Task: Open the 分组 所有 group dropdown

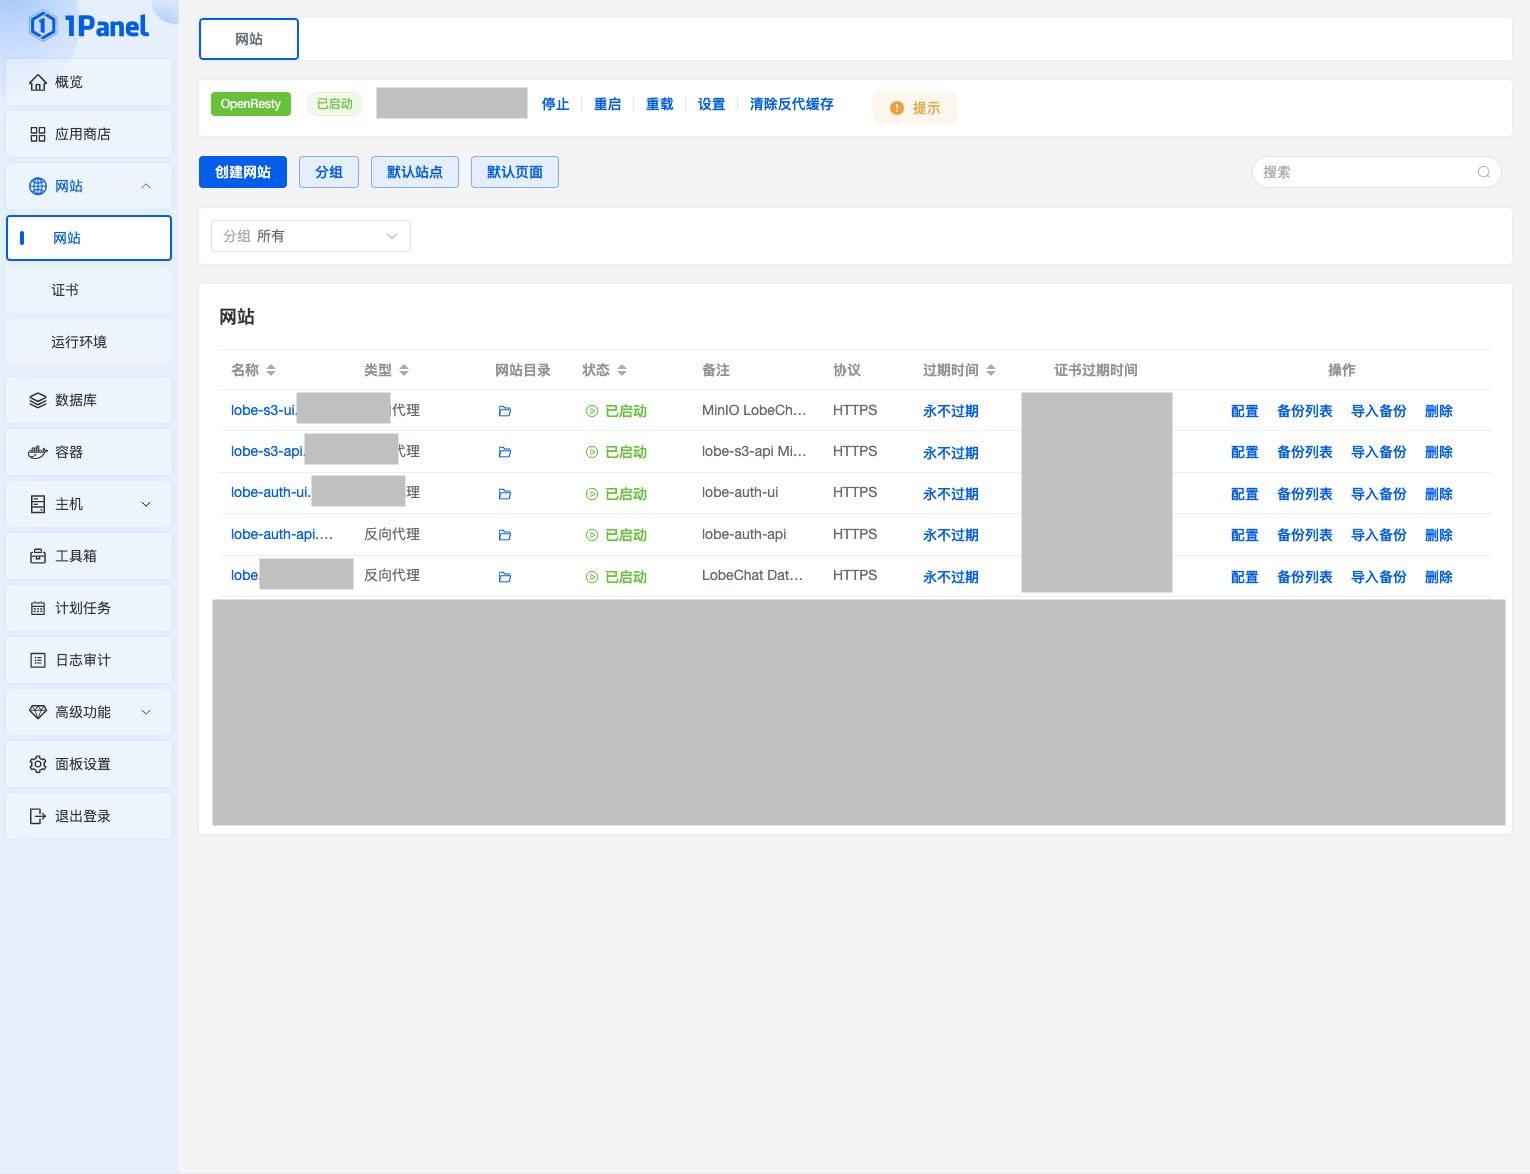Action: coord(311,236)
